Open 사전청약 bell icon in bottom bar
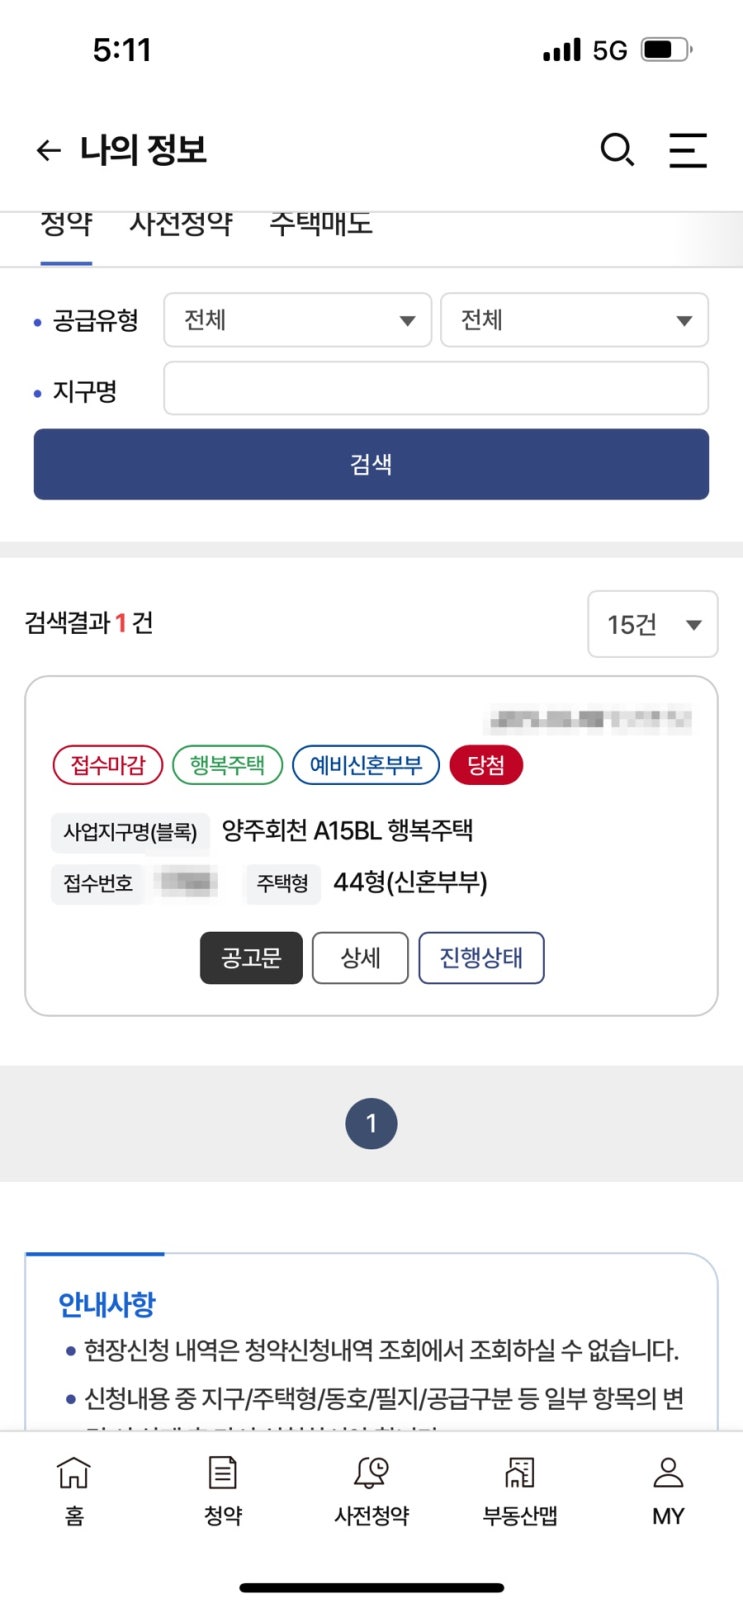The image size is (743, 1608). pyautogui.click(x=371, y=1489)
